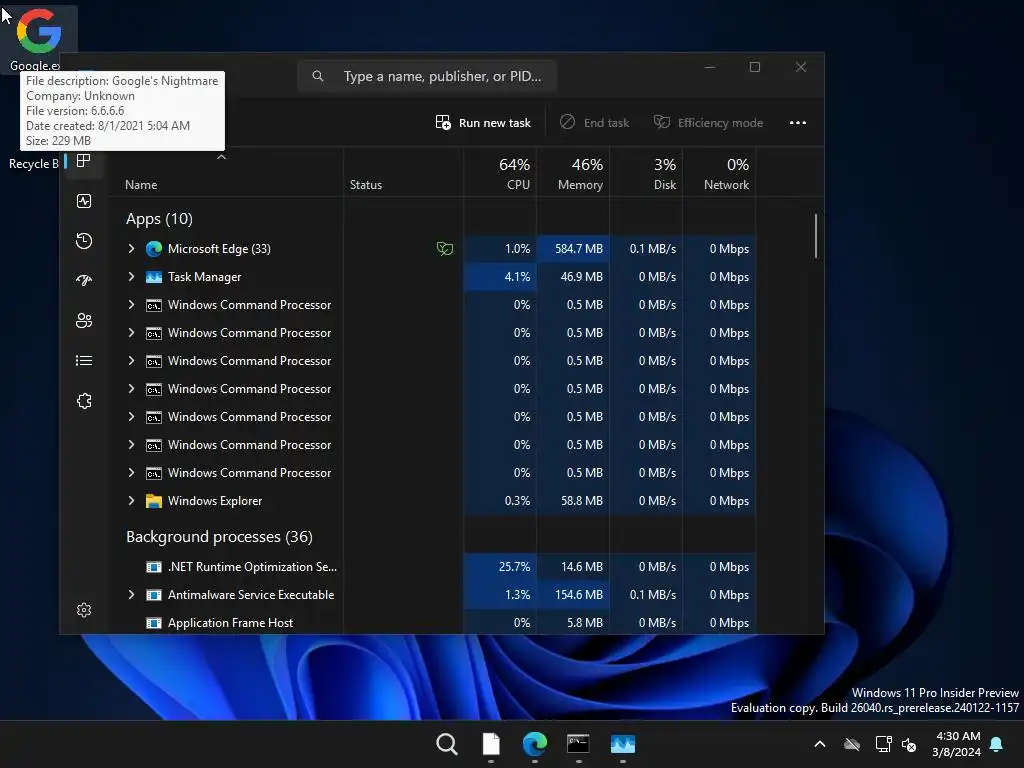
Task: Expand the last Windows Command Processor row
Action: click(131, 473)
